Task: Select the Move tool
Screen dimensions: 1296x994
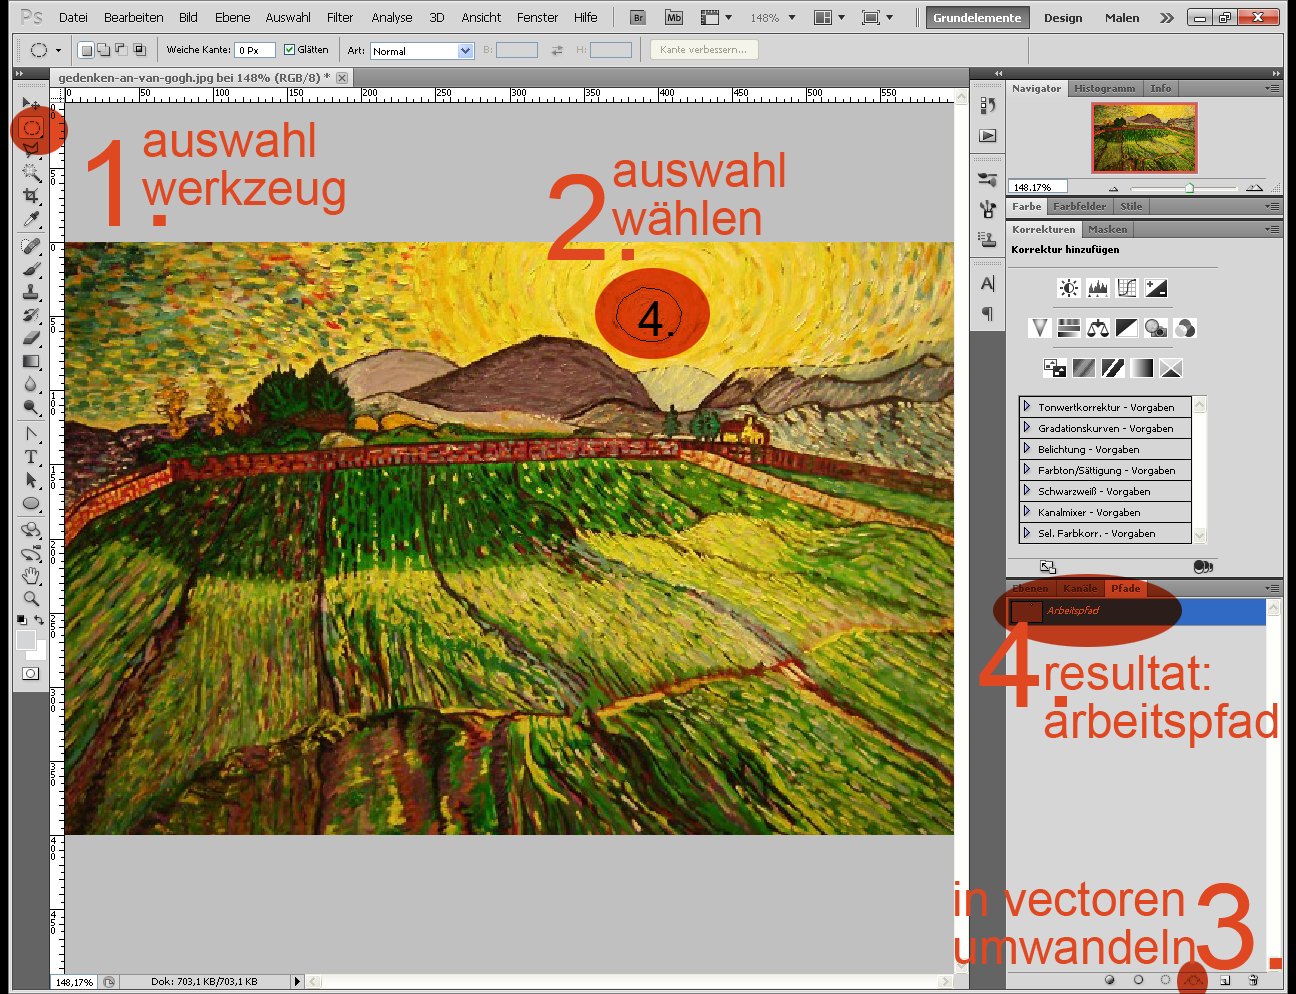Action: pyautogui.click(x=31, y=104)
